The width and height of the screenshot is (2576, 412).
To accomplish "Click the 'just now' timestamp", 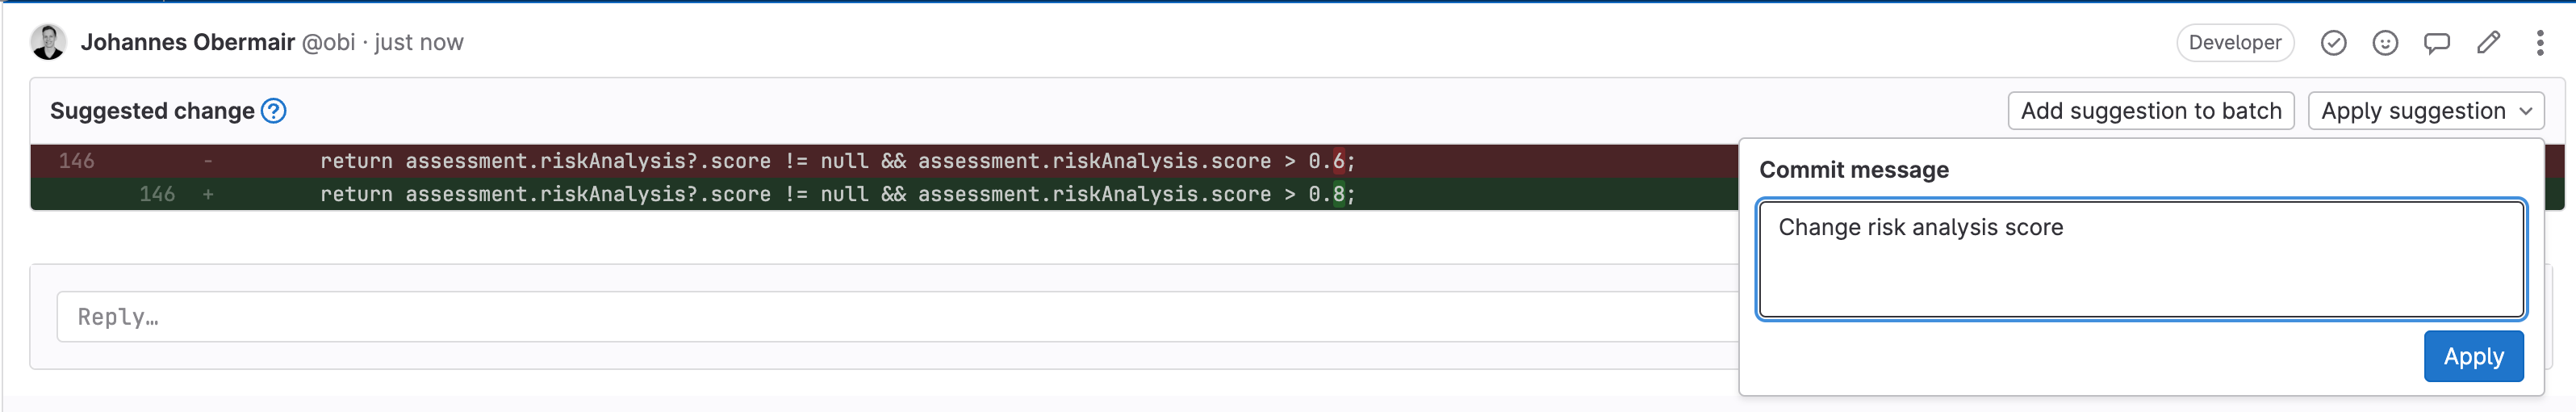I will 419,43.
